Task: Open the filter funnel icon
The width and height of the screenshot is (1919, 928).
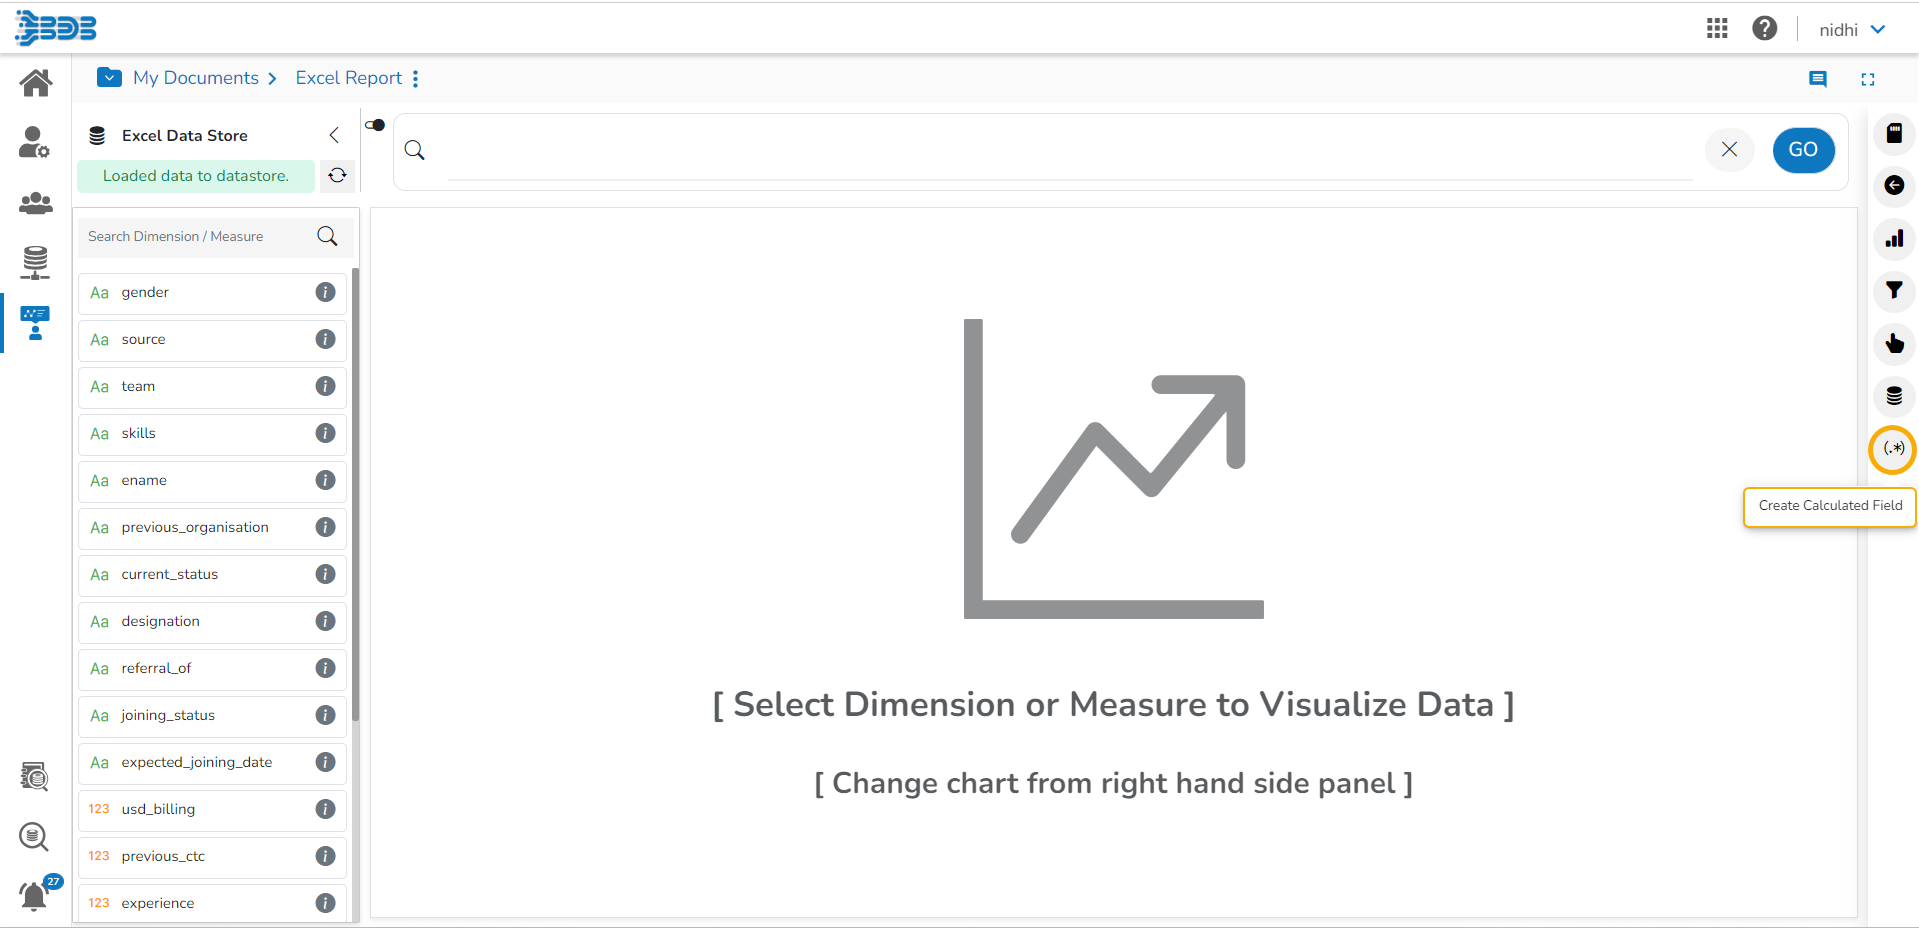Action: [1894, 291]
